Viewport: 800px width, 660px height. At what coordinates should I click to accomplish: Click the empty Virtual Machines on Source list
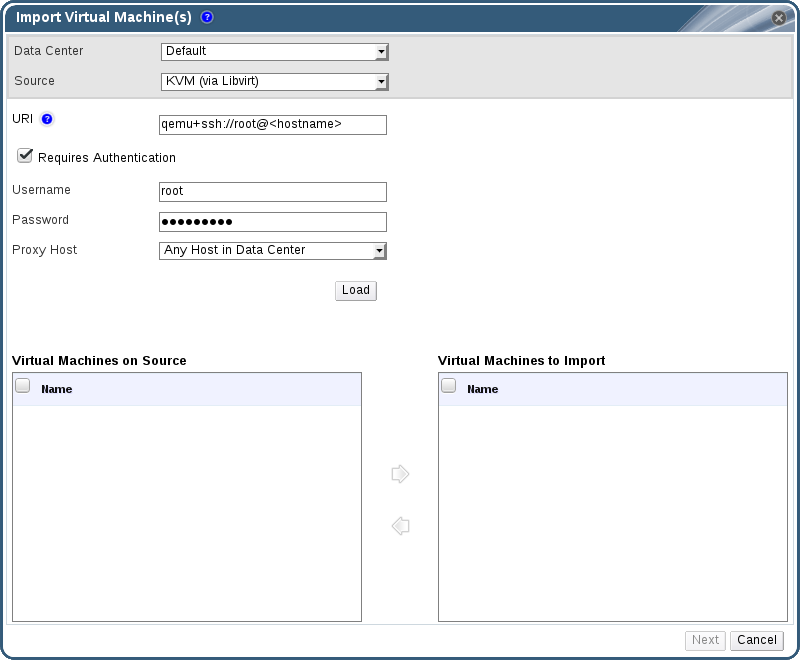coord(187,510)
